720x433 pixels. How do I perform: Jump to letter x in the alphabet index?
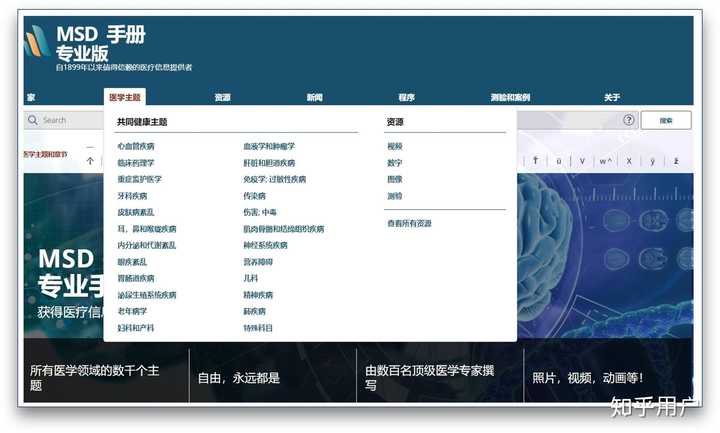(x=629, y=161)
